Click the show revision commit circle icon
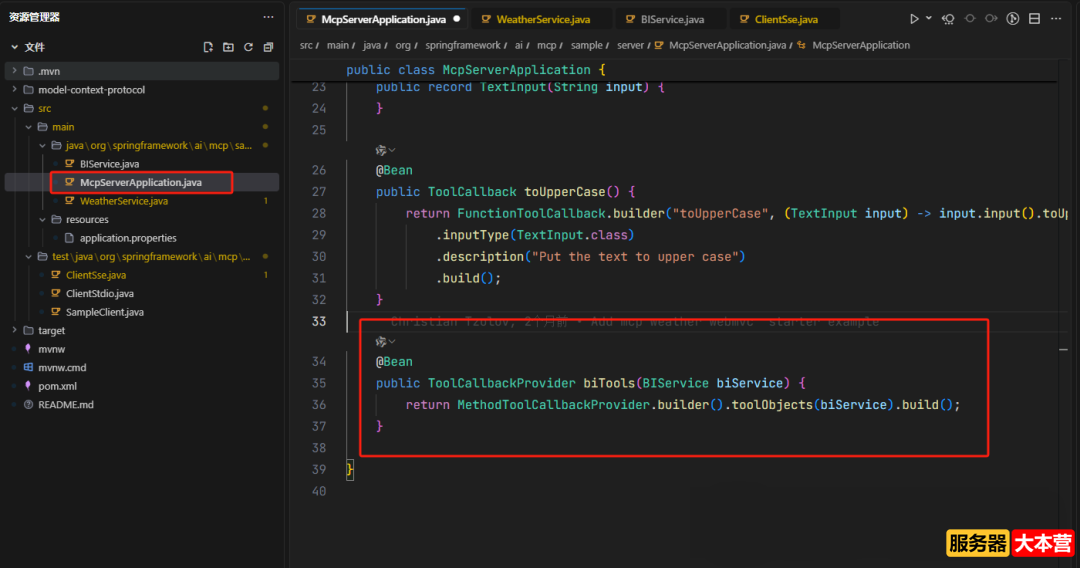Image resolution: width=1080 pixels, height=568 pixels. click(x=970, y=19)
